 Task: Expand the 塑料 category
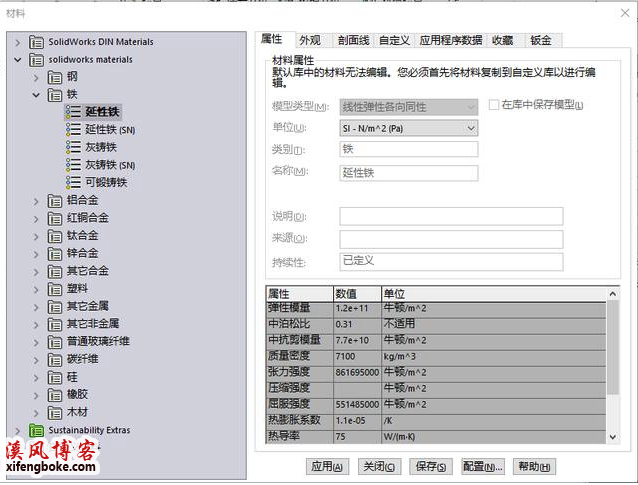pyautogui.click(x=36, y=289)
